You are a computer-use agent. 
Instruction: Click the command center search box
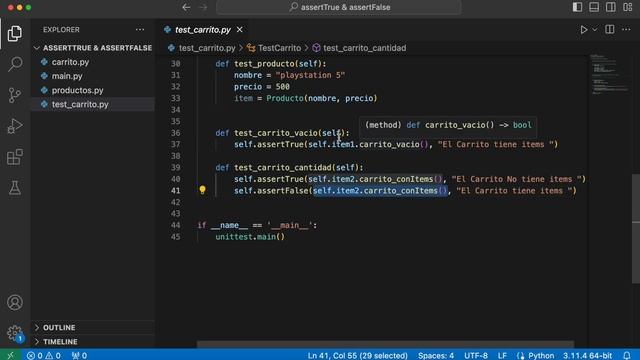(339, 7)
